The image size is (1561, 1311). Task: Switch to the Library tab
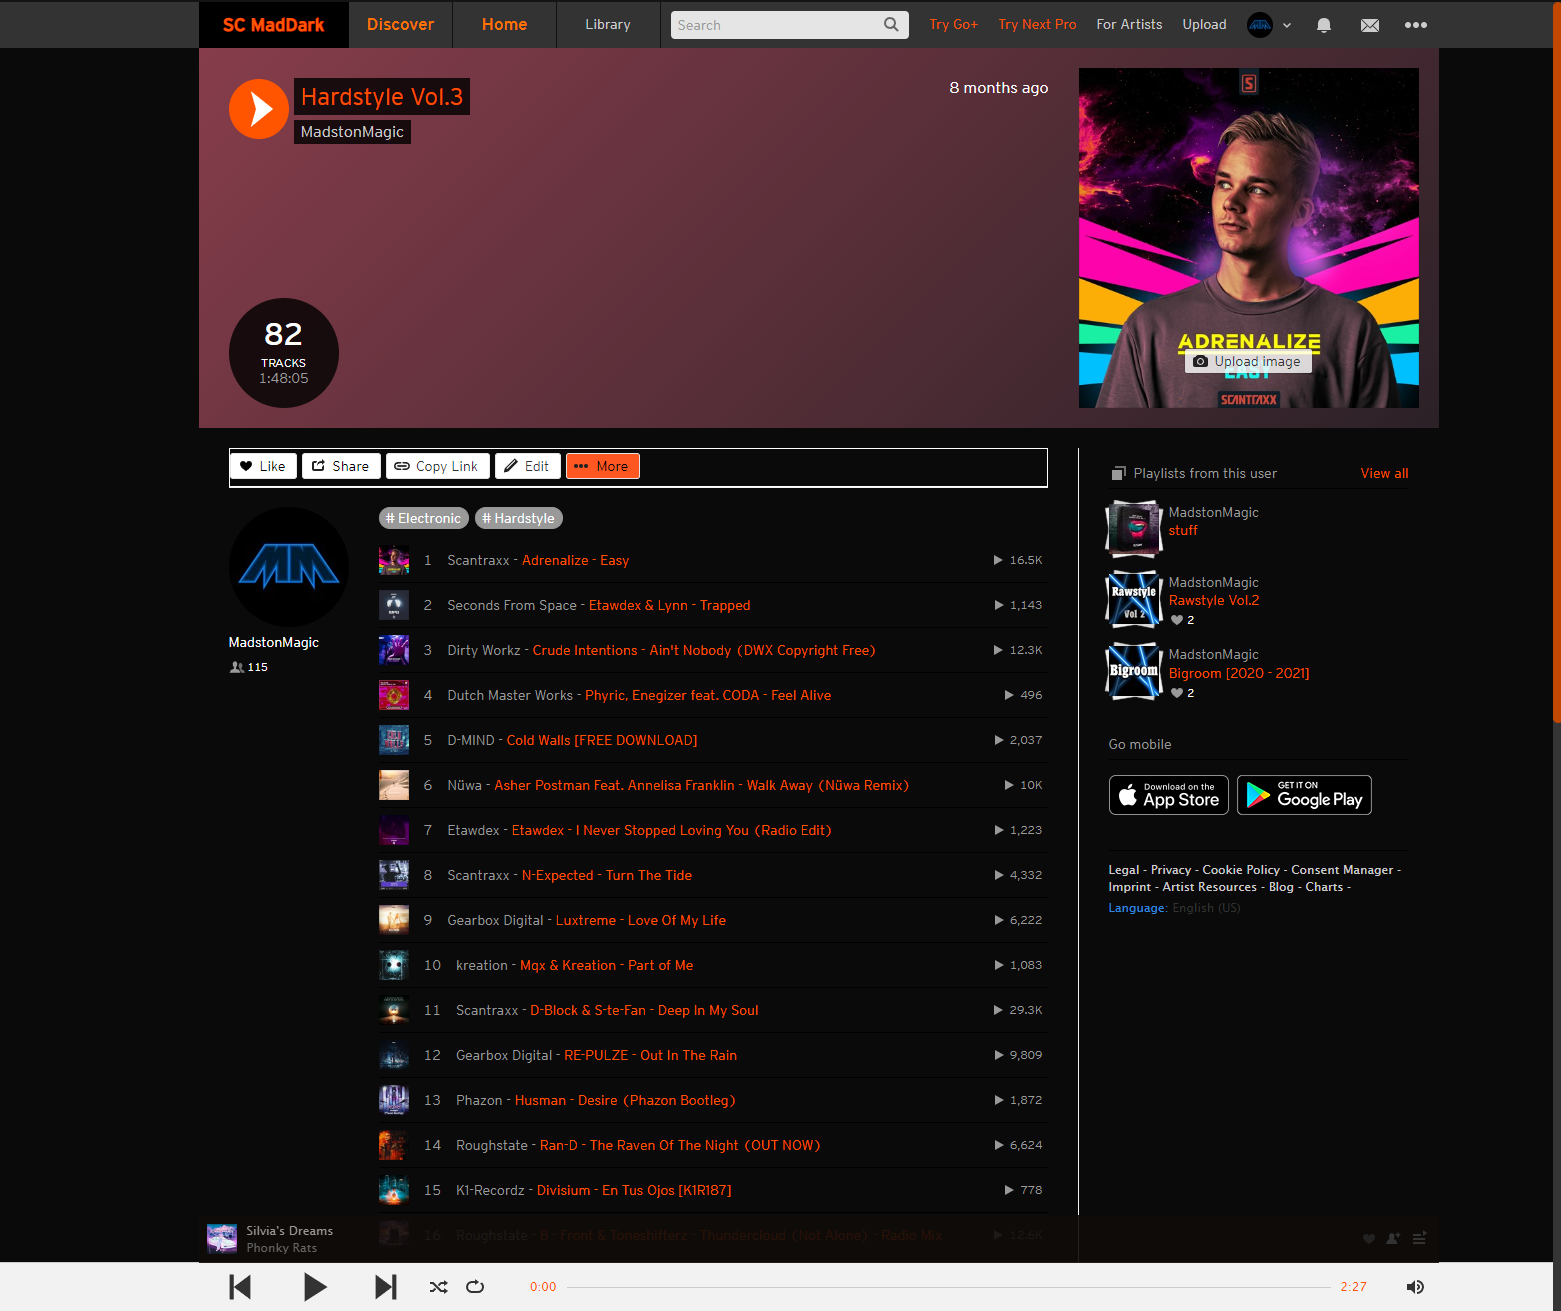[x=607, y=24]
